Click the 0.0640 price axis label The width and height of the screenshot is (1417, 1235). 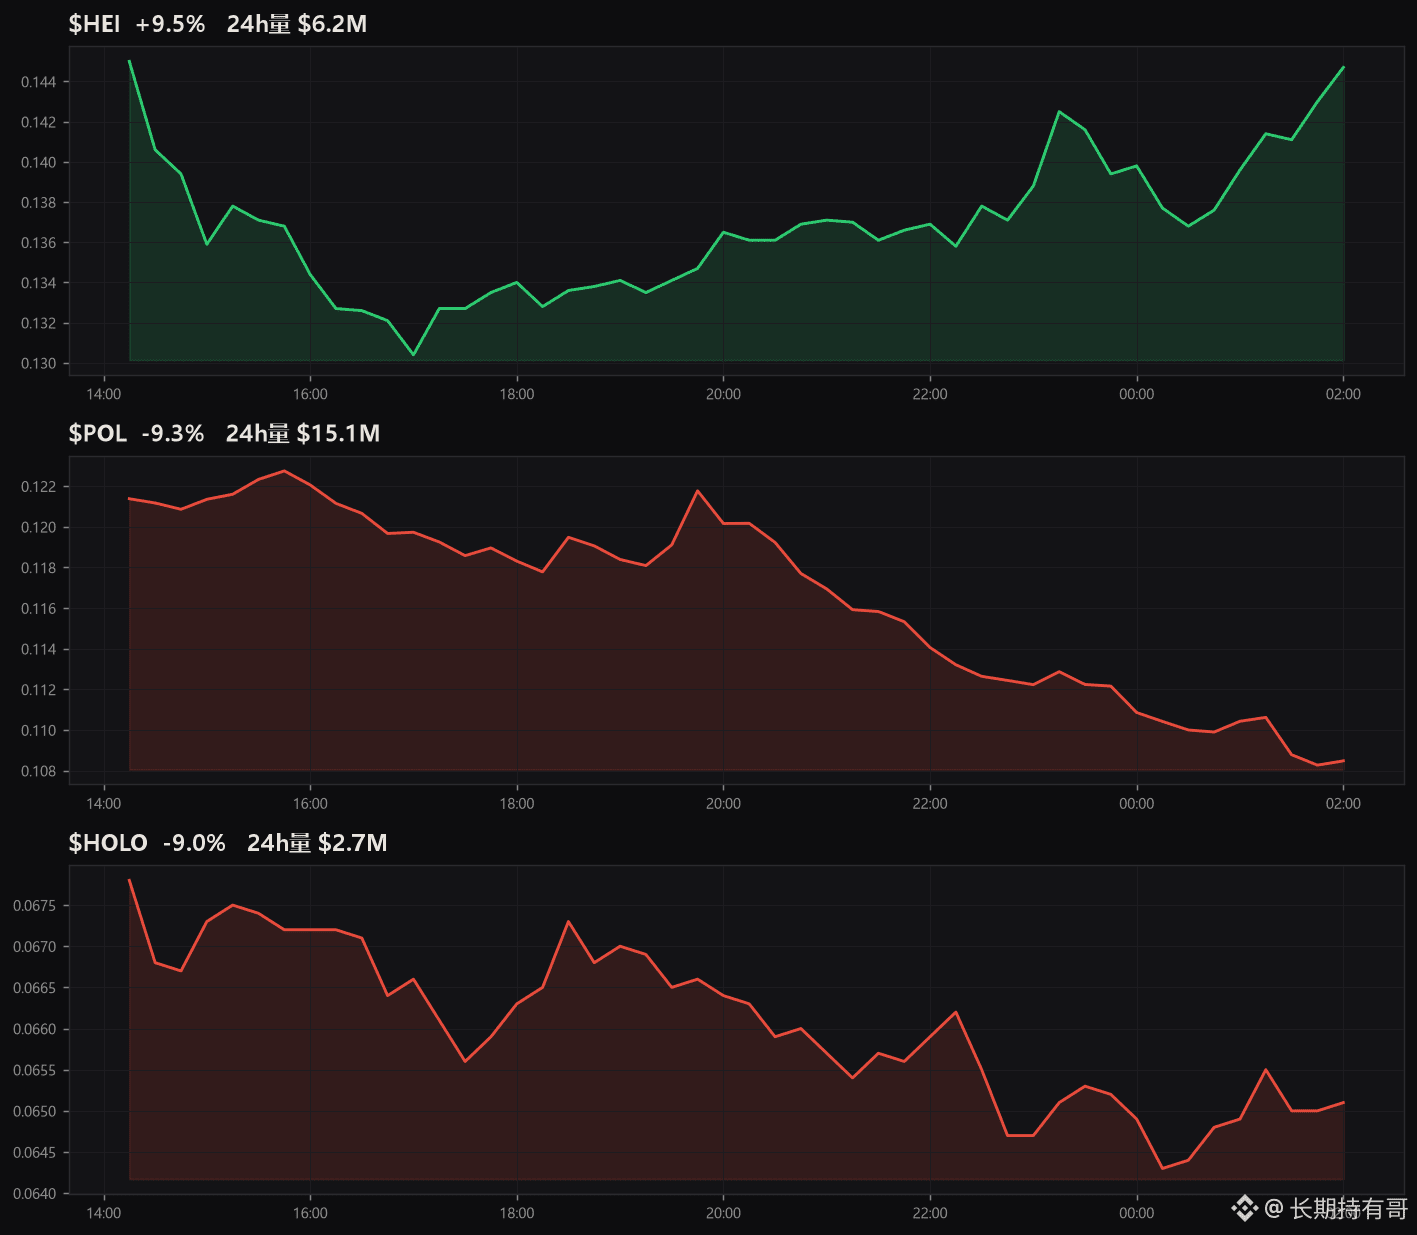35,1194
